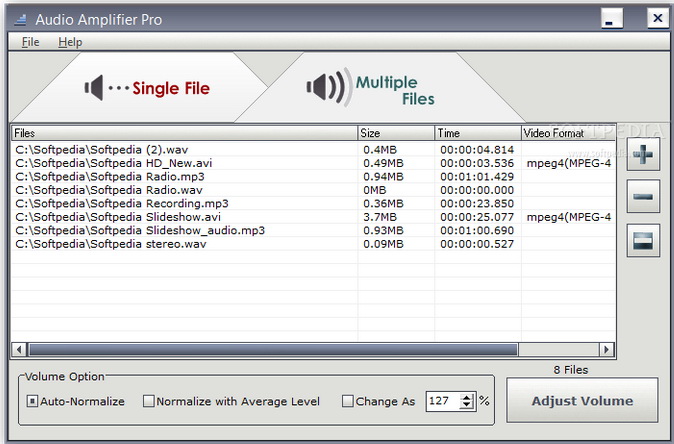Click the horizontal scrollbar right arrow

pos(607,349)
